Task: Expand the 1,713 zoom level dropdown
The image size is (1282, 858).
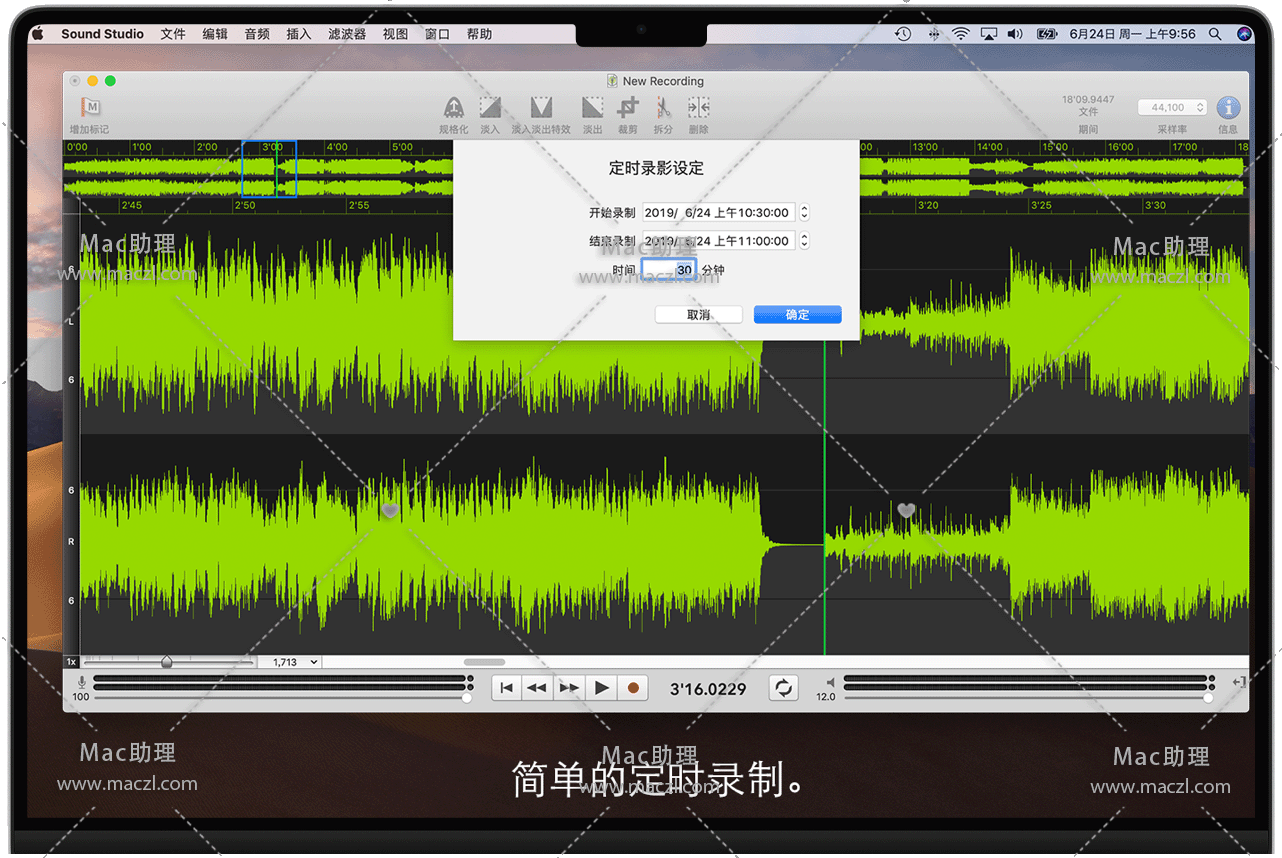Action: point(289,662)
